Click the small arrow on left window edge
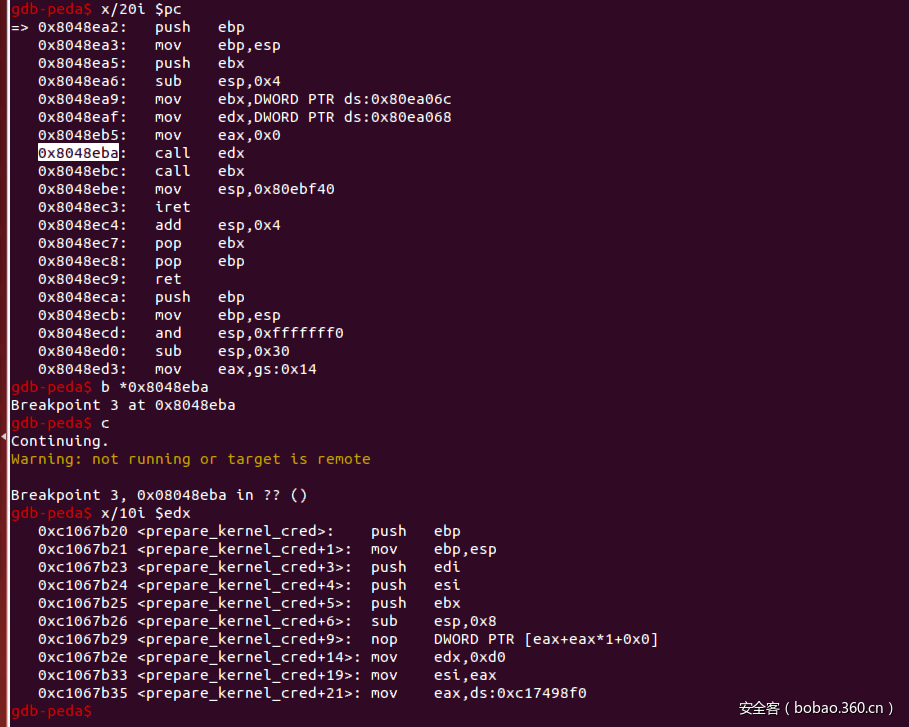The image size is (909, 727). [x=4, y=437]
